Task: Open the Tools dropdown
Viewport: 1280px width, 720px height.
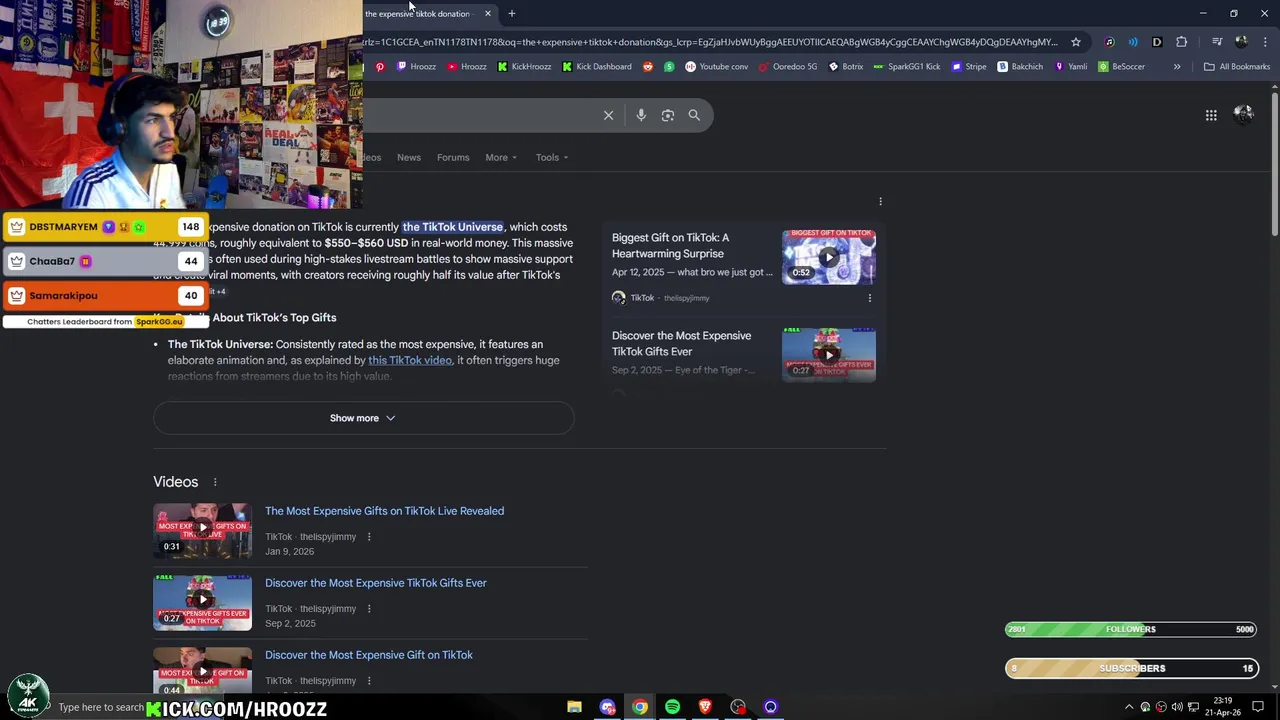Action: [x=551, y=157]
